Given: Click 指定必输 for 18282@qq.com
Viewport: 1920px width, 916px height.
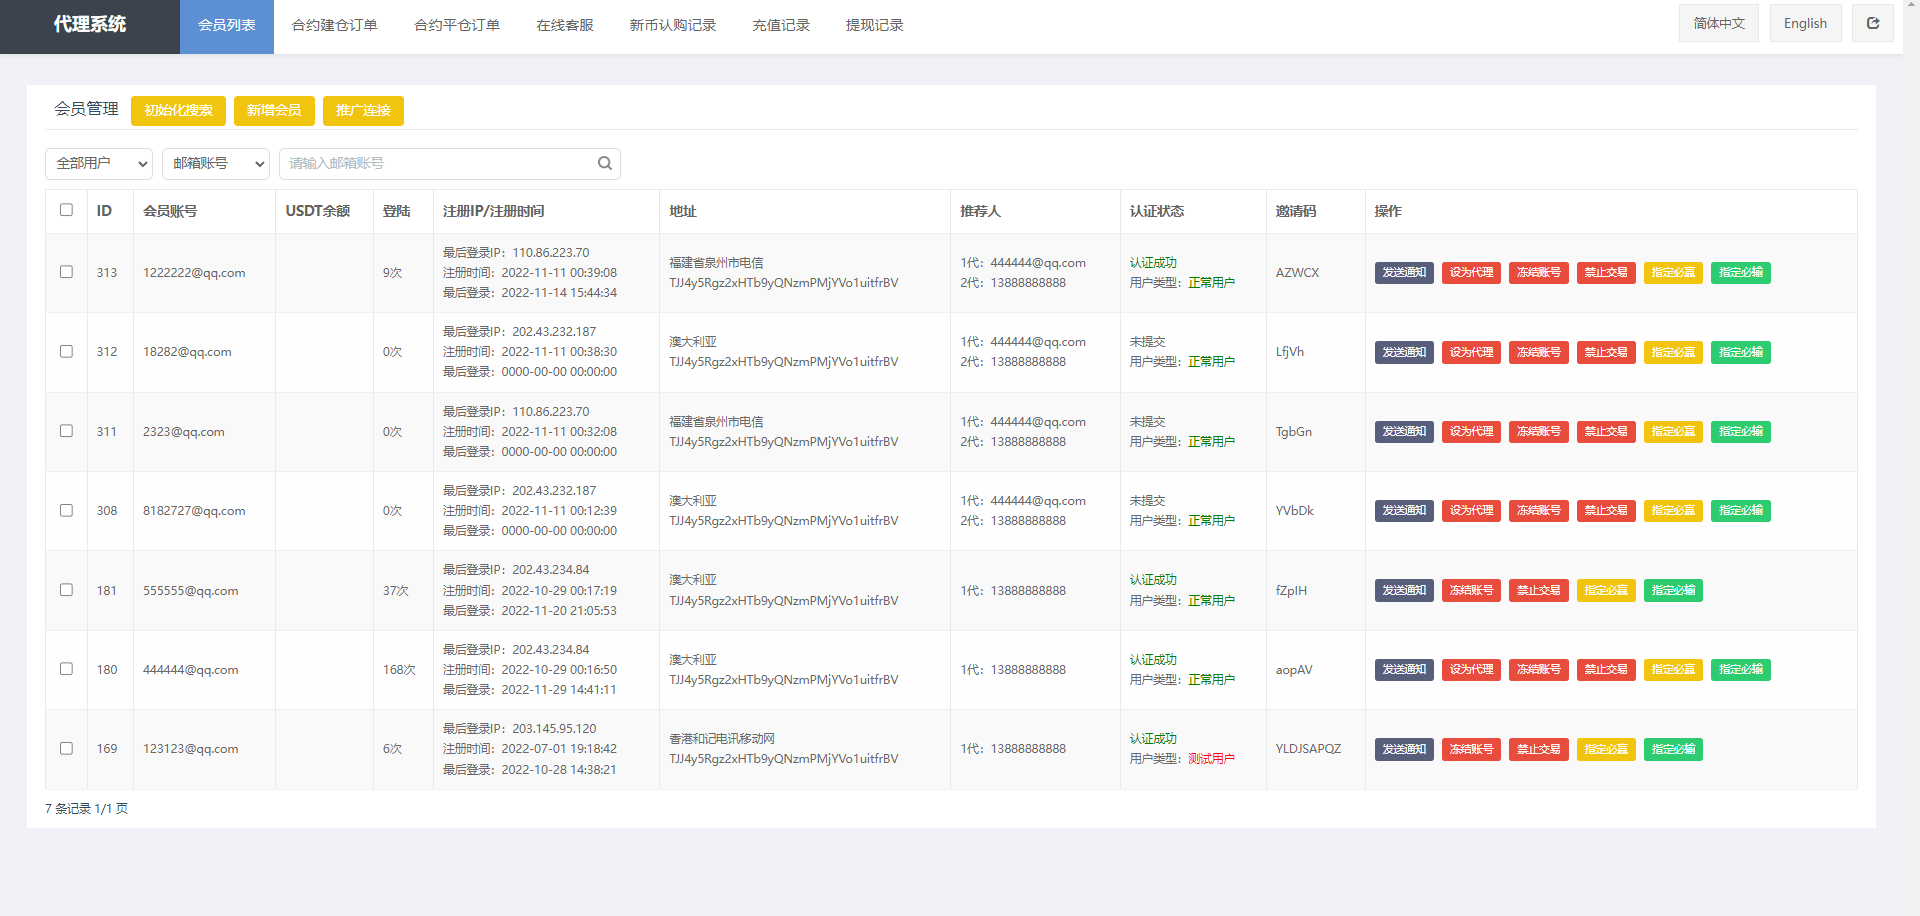Looking at the screenshot, I should pos(1741,352).
